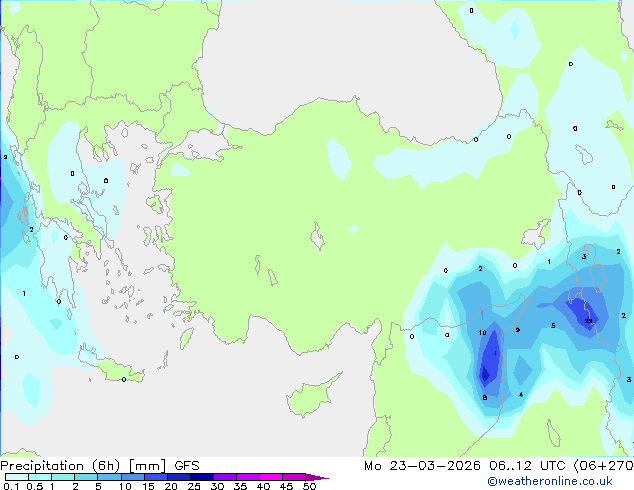The image size is (634, 490).
Task: Click the 25–30 mm dark navy legend swatch
Action: pyautogui.click(x=202, y=477)
